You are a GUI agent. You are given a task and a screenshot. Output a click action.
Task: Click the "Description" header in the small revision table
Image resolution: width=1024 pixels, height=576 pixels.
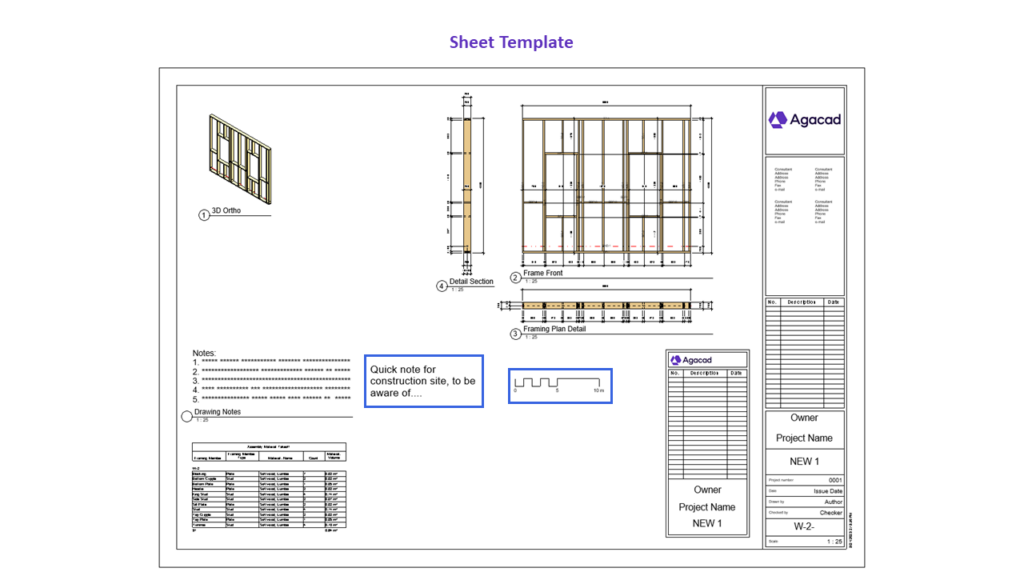705,373
